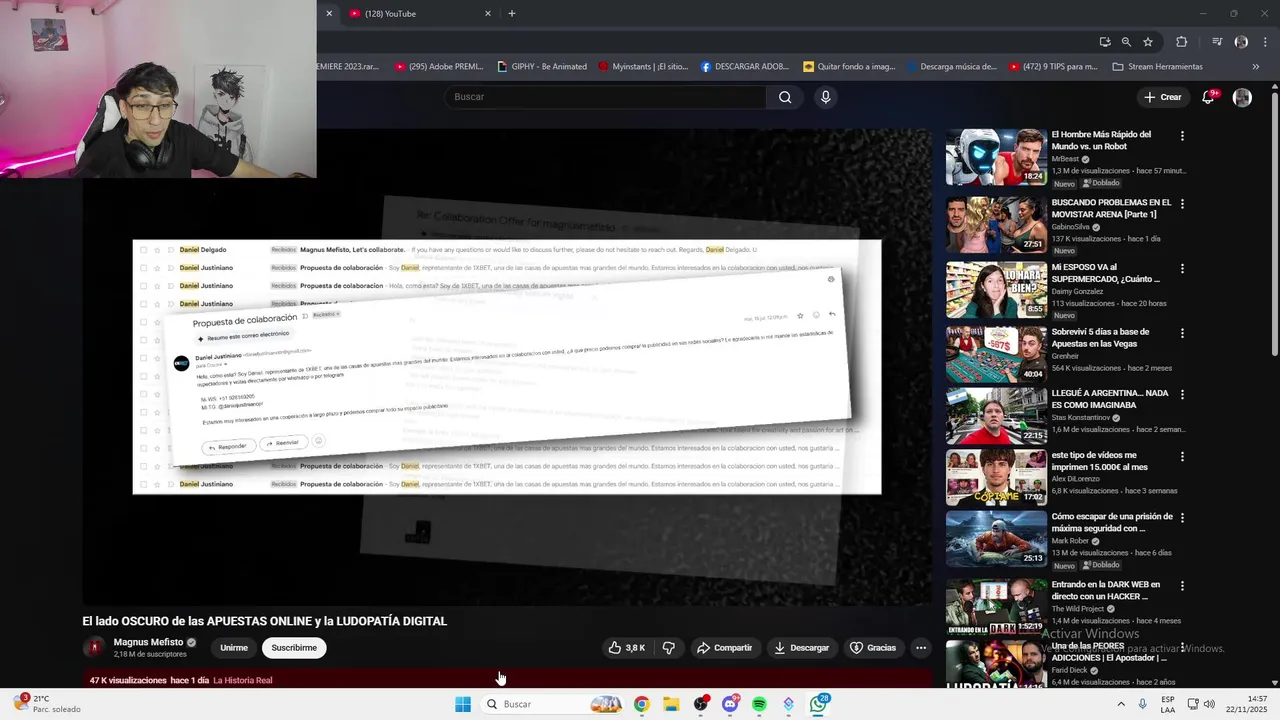
Task: Open Spotify from the taskbar
Action: point(759,704)
